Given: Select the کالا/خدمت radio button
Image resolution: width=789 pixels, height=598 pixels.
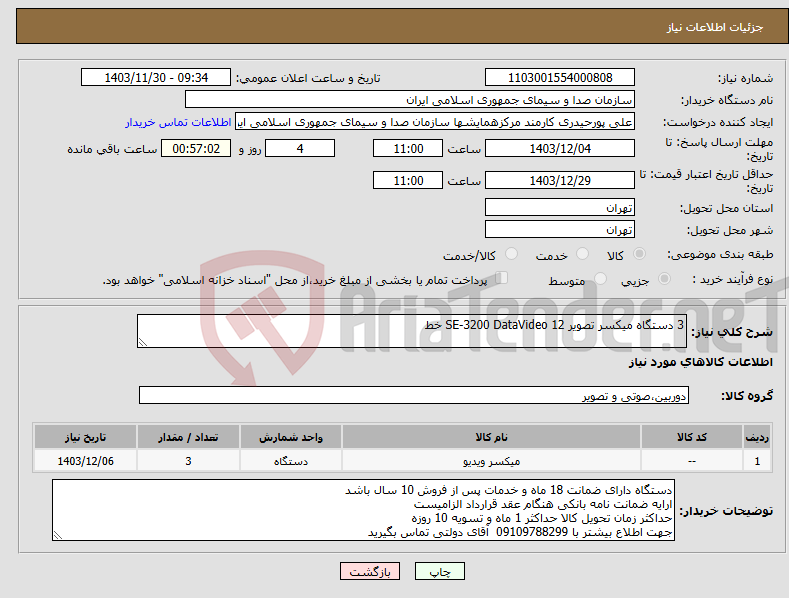Looking at the screenshot, I should (511, 254).
